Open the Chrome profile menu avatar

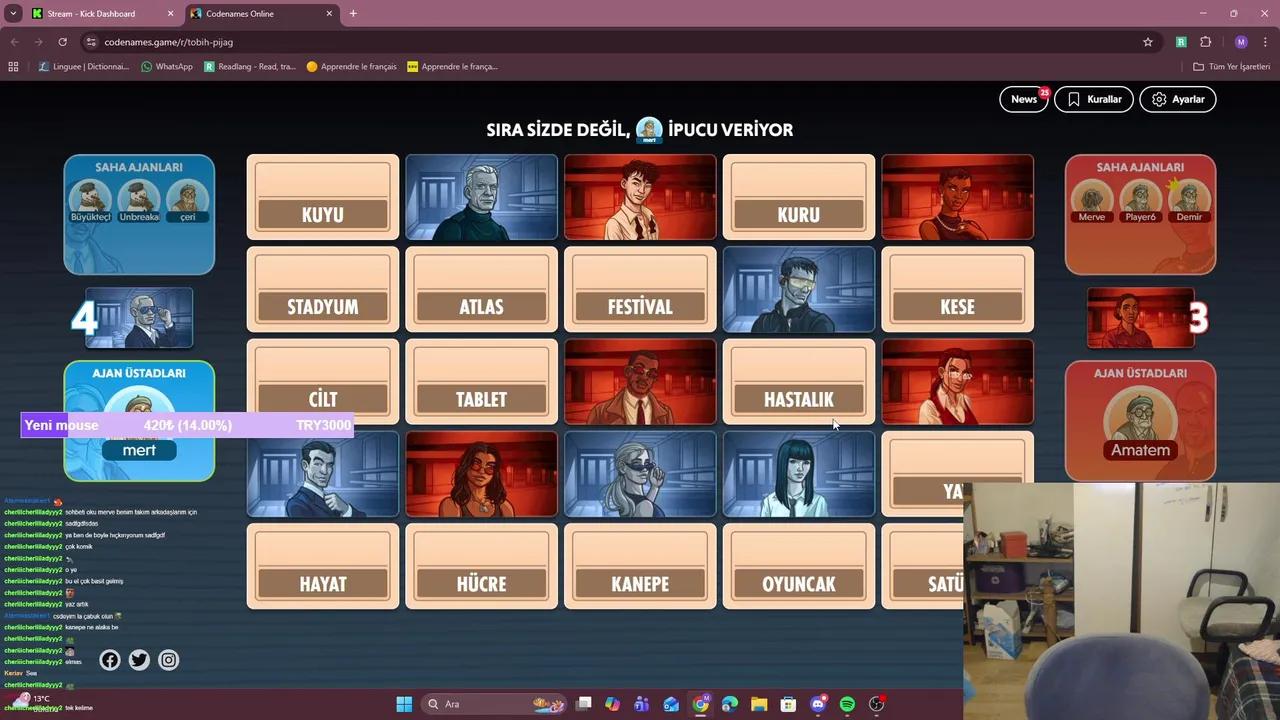pos(1241,42)
